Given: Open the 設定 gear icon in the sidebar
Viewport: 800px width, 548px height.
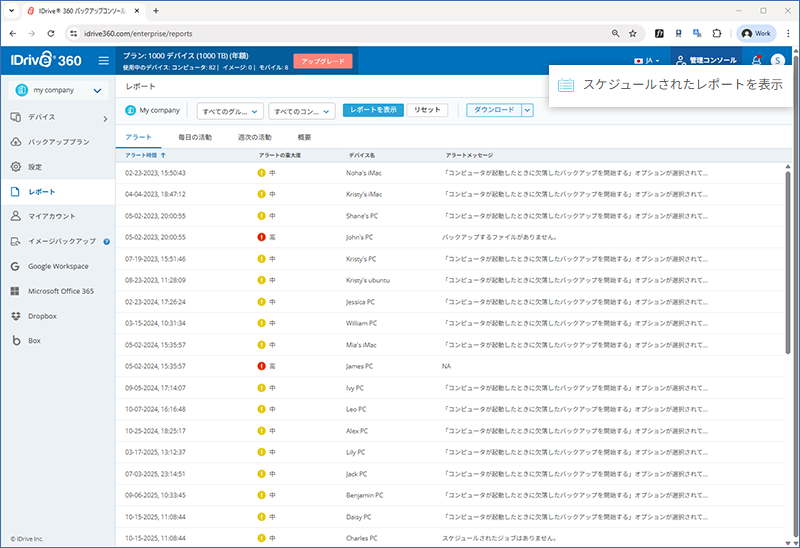Looking at the screenshot, I should 16,166.
